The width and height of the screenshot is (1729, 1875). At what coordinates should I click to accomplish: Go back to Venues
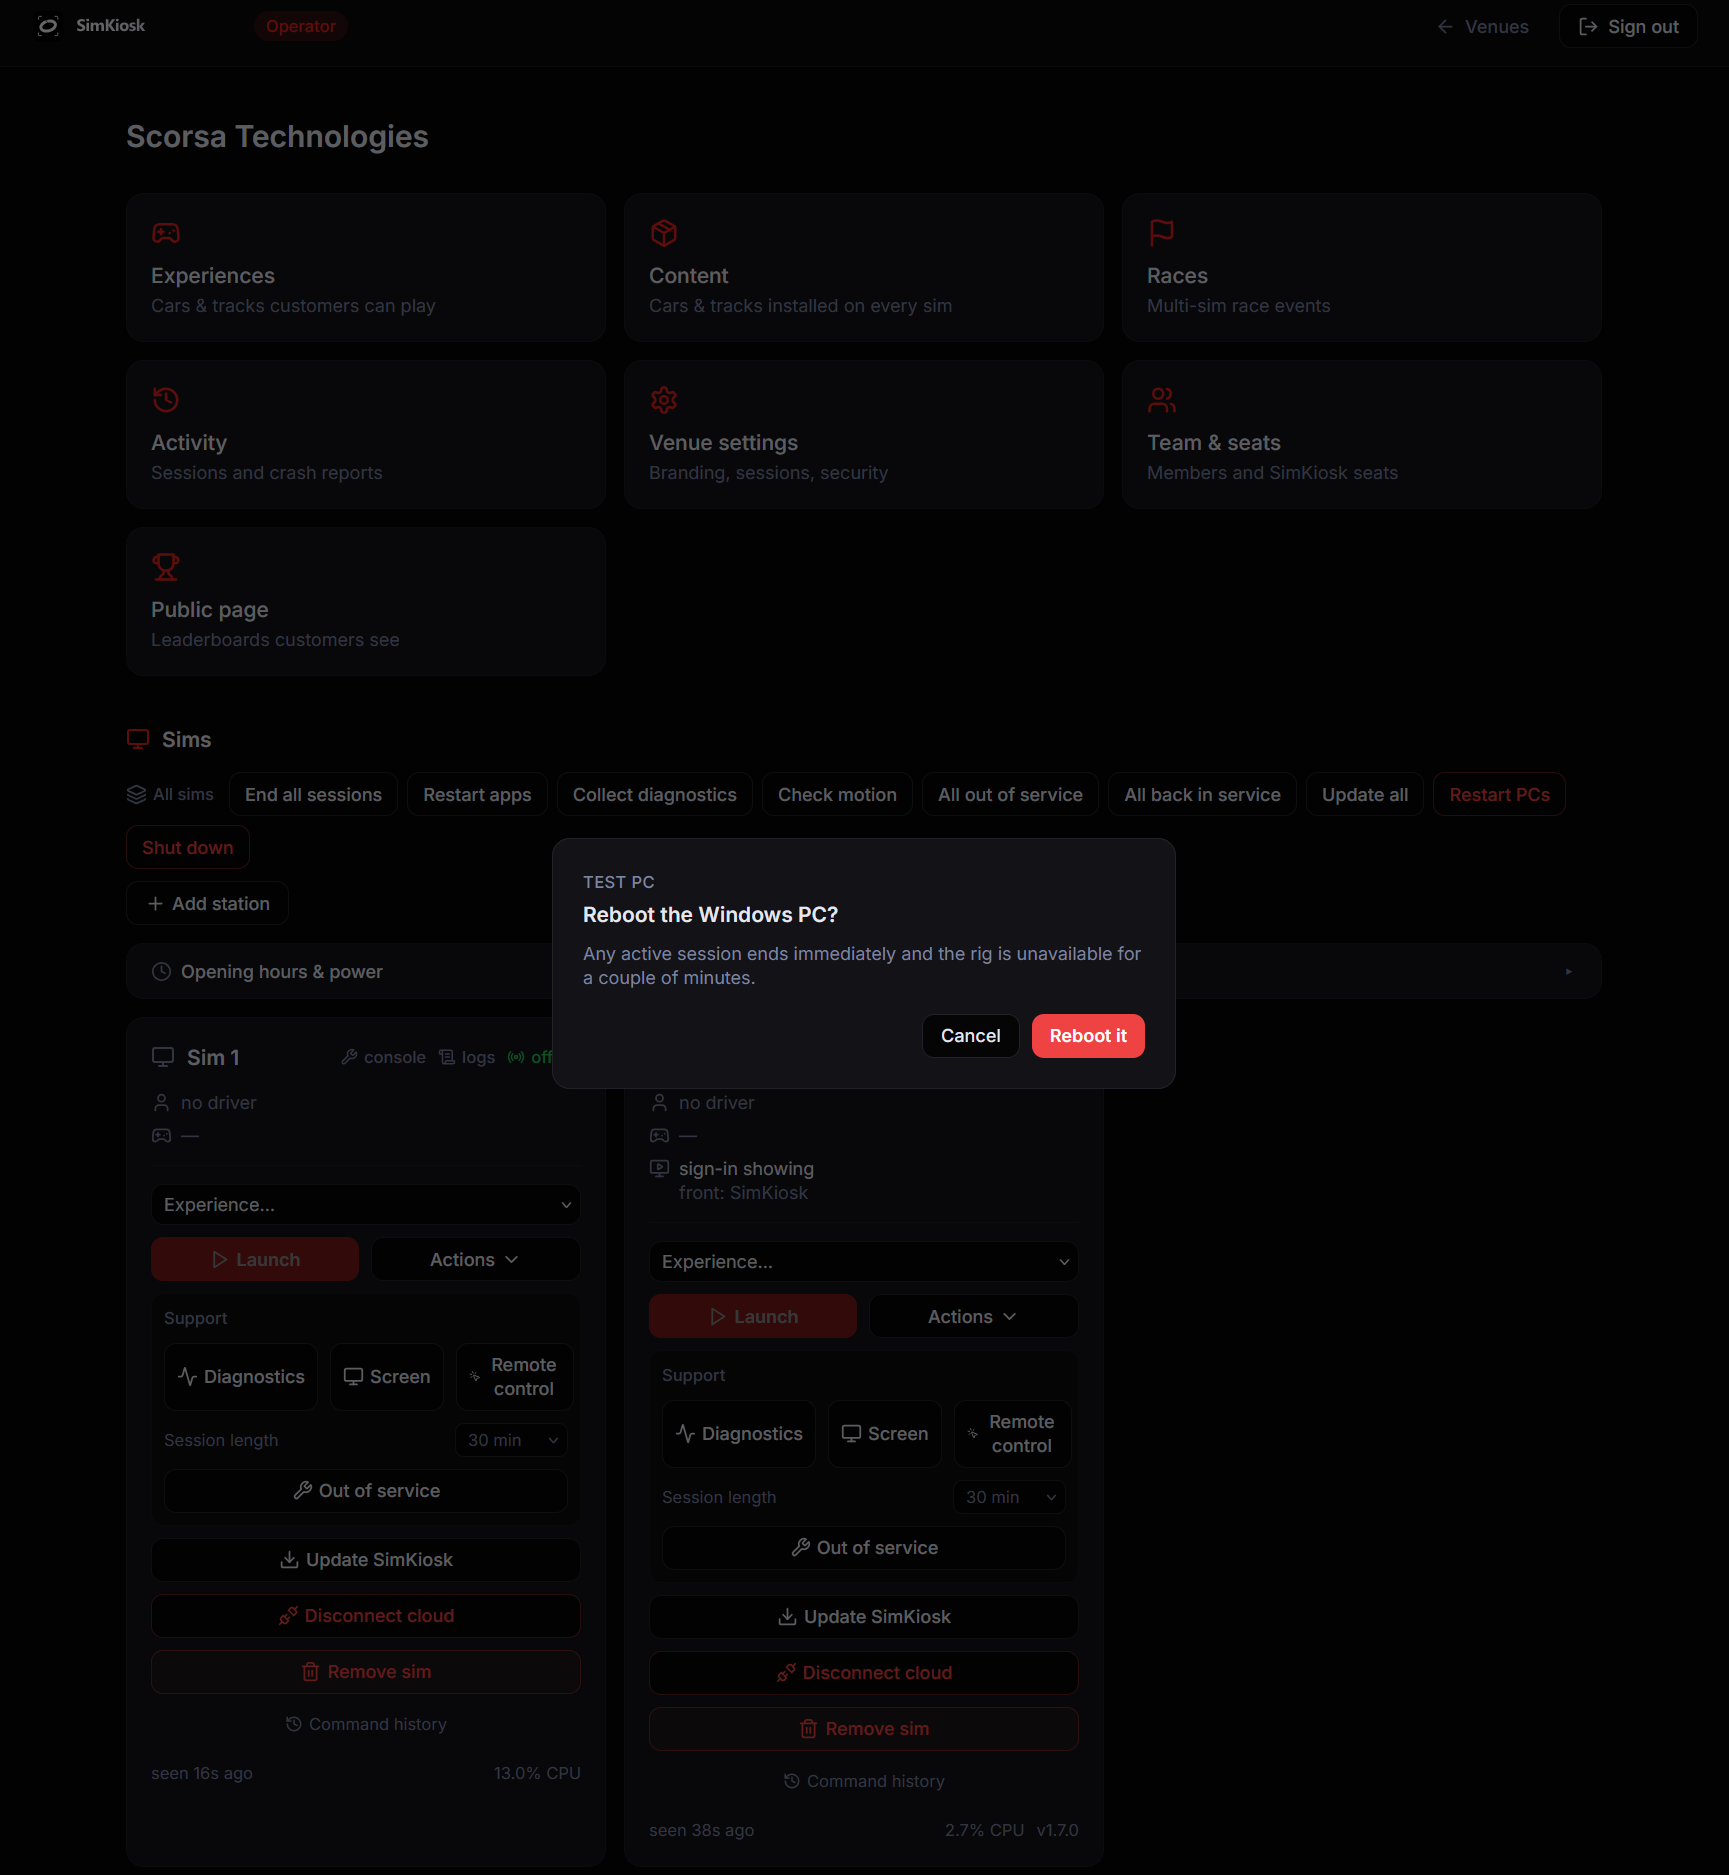click(x=1483, y=27)
